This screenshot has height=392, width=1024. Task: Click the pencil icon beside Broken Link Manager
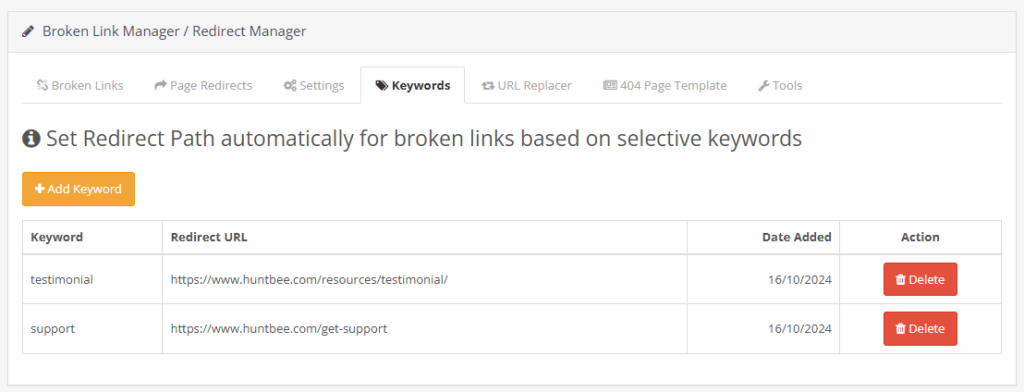tap(27, 31)
